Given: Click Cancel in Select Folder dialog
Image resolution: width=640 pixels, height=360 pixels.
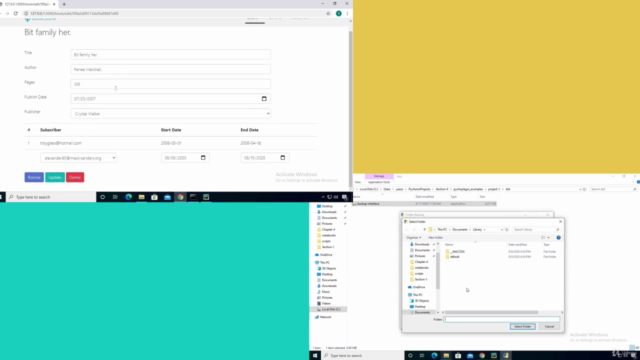Looking at the screenshot, I should point(549,327).
